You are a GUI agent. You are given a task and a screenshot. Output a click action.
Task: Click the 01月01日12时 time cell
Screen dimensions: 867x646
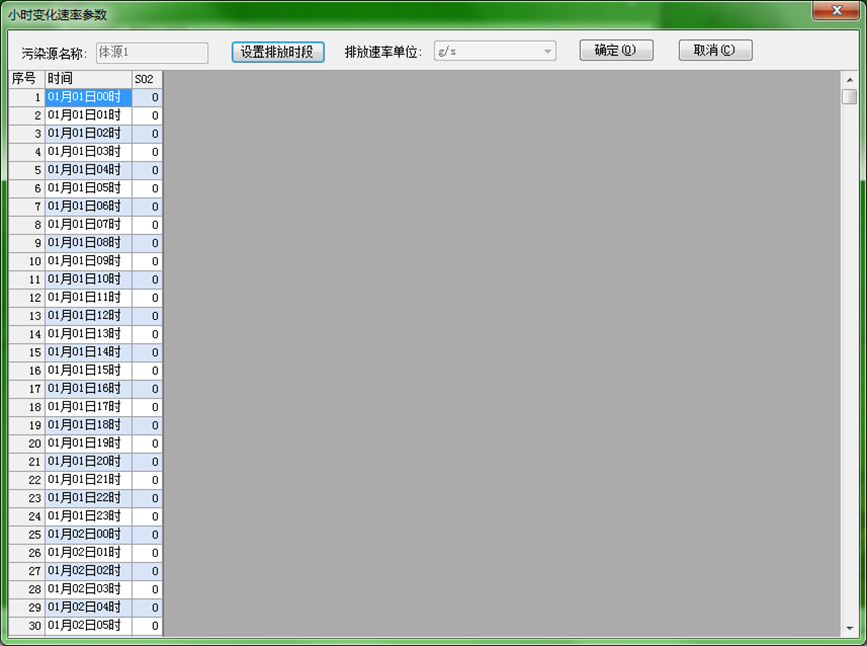pyautogui.click(x=88, y=316)
